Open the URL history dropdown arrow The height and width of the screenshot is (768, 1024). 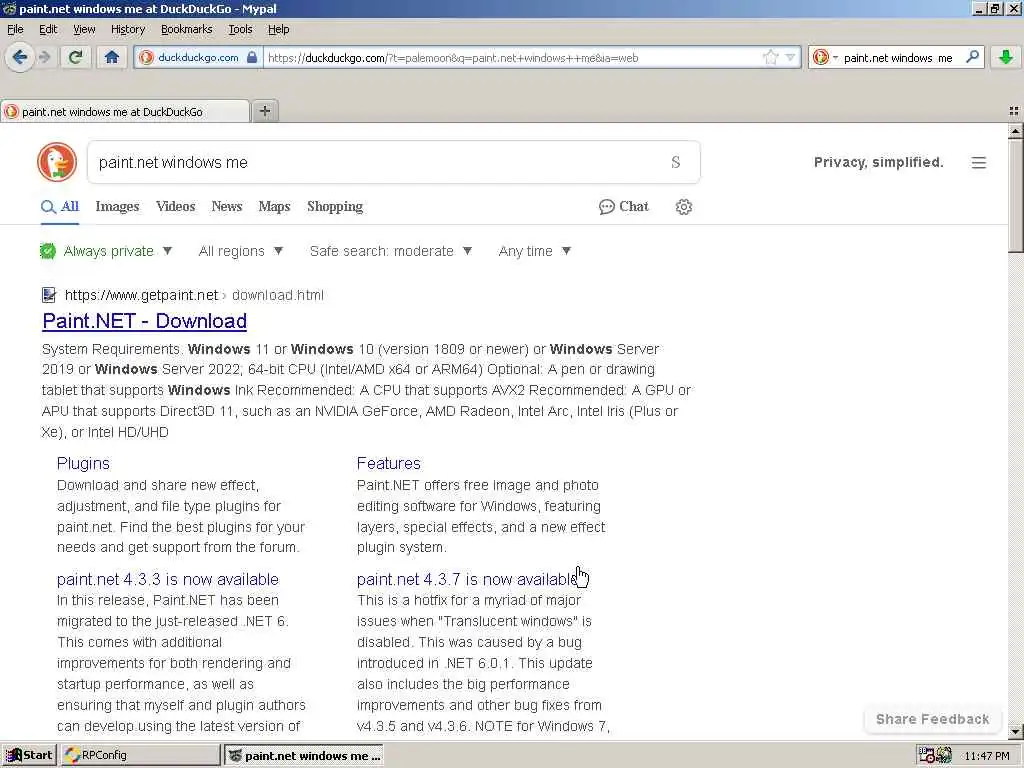[790, 57]
